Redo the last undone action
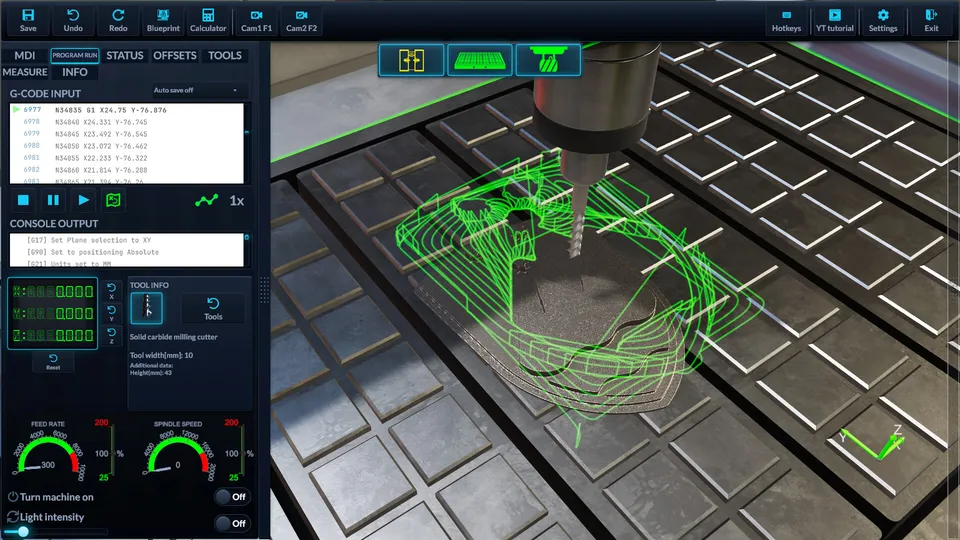Viewport: 960px width, 540px height. (x=118, y=20)
